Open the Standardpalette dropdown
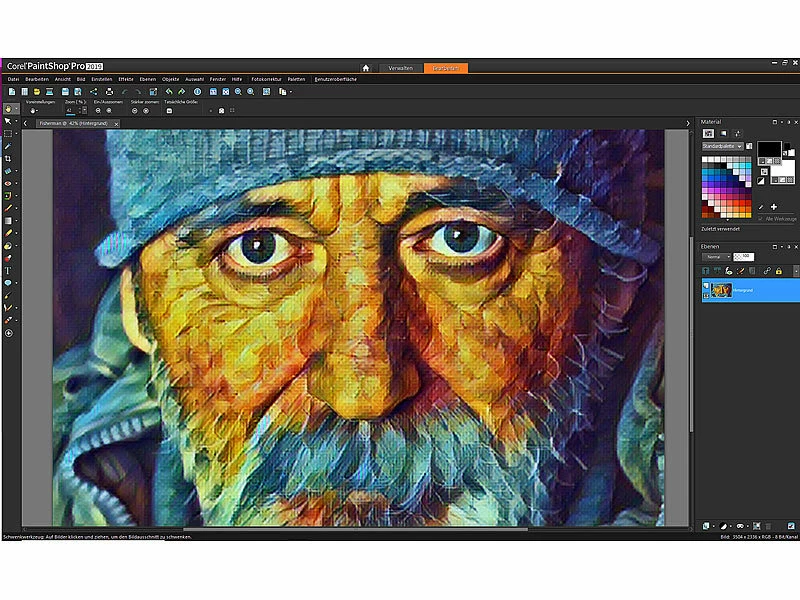The height and width of the screenshot is (600, 800). 722,147
